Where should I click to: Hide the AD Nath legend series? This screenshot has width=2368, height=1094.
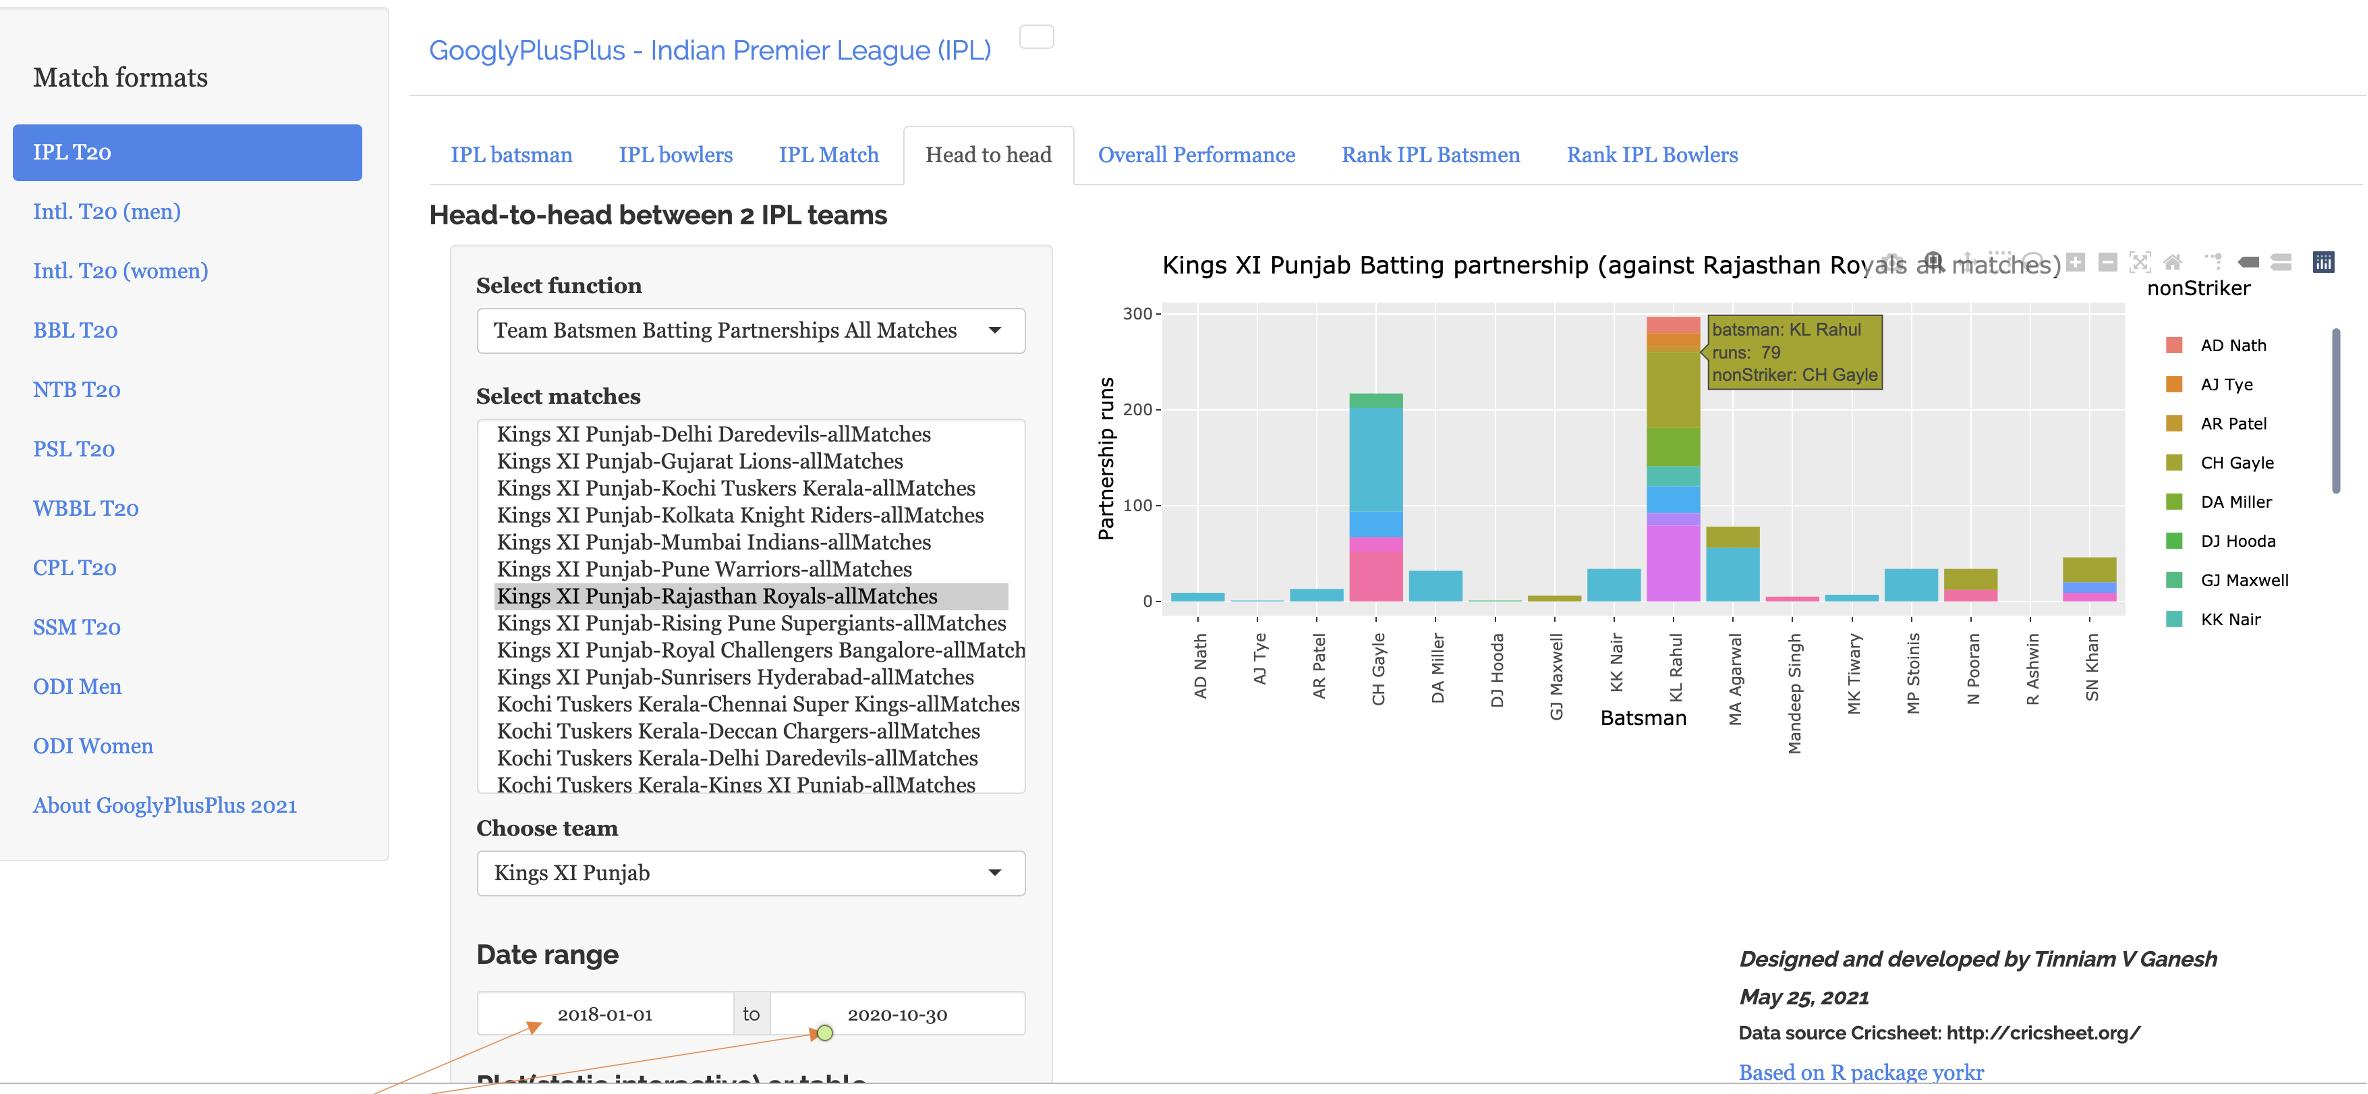pos(2233,345)
